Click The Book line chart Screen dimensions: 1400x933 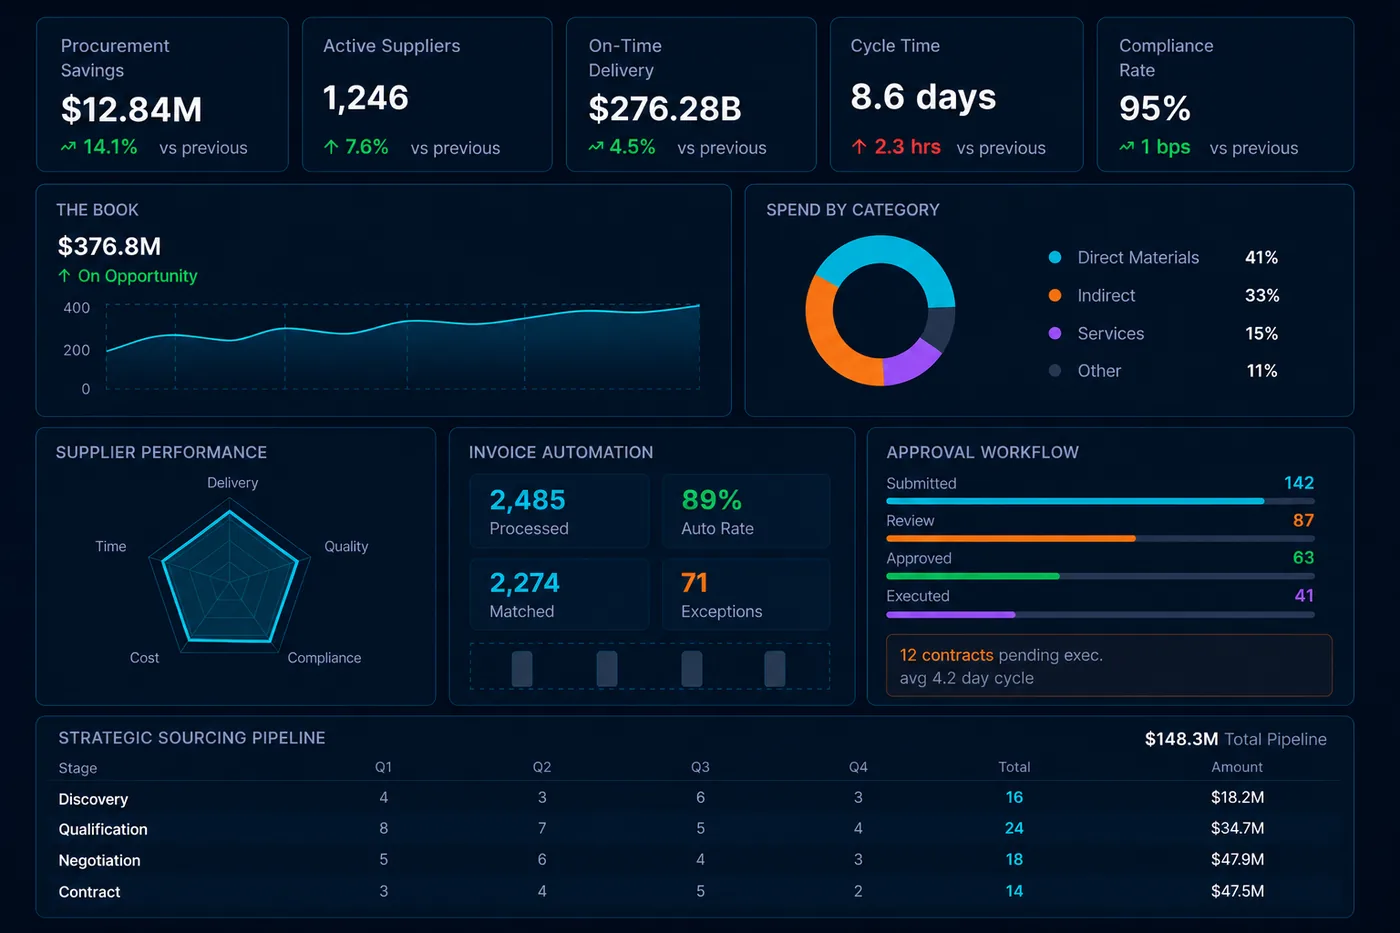click(x=403, y=345)
